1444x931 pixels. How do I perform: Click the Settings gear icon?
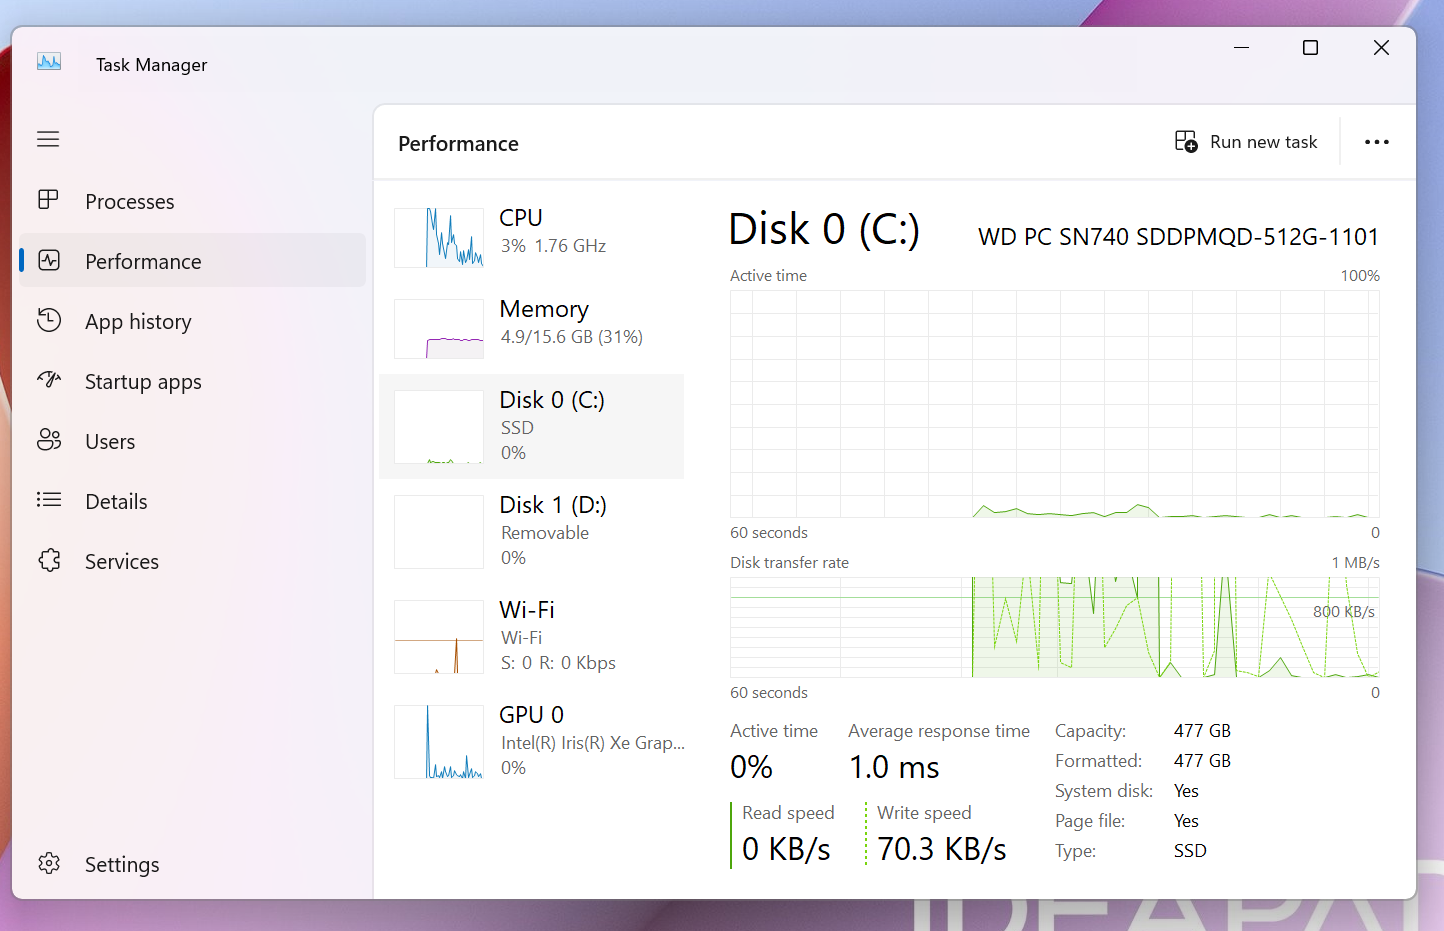point(49,863)
